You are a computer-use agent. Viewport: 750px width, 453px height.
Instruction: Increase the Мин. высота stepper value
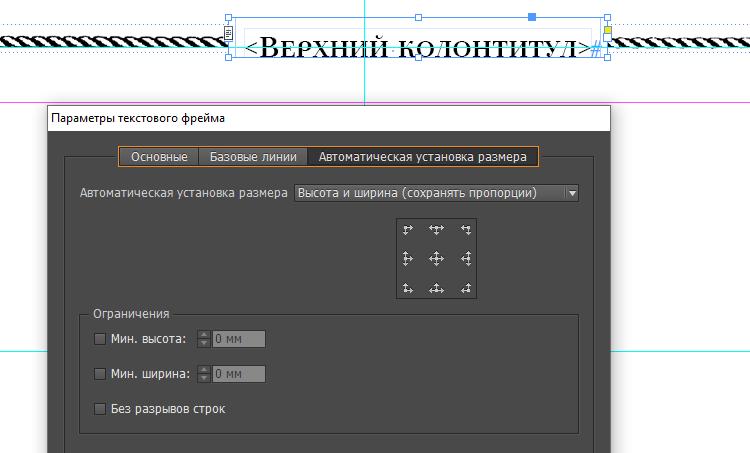(x=204, y=335)
